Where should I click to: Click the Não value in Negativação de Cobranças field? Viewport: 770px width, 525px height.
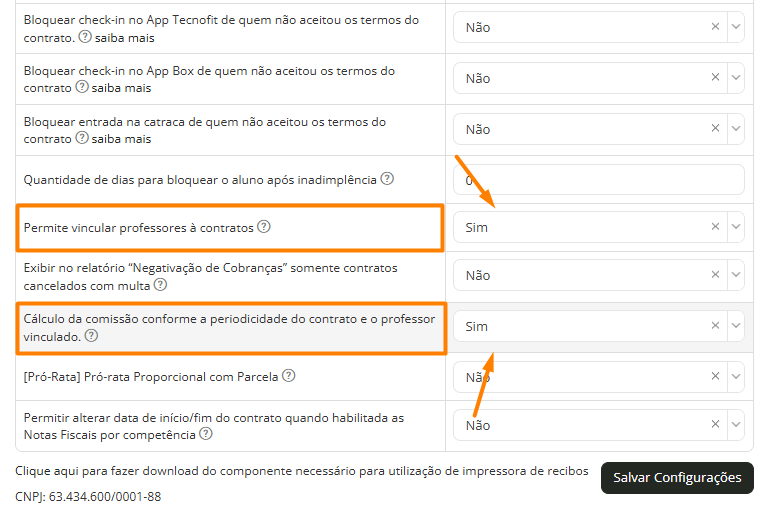(478, 276)
